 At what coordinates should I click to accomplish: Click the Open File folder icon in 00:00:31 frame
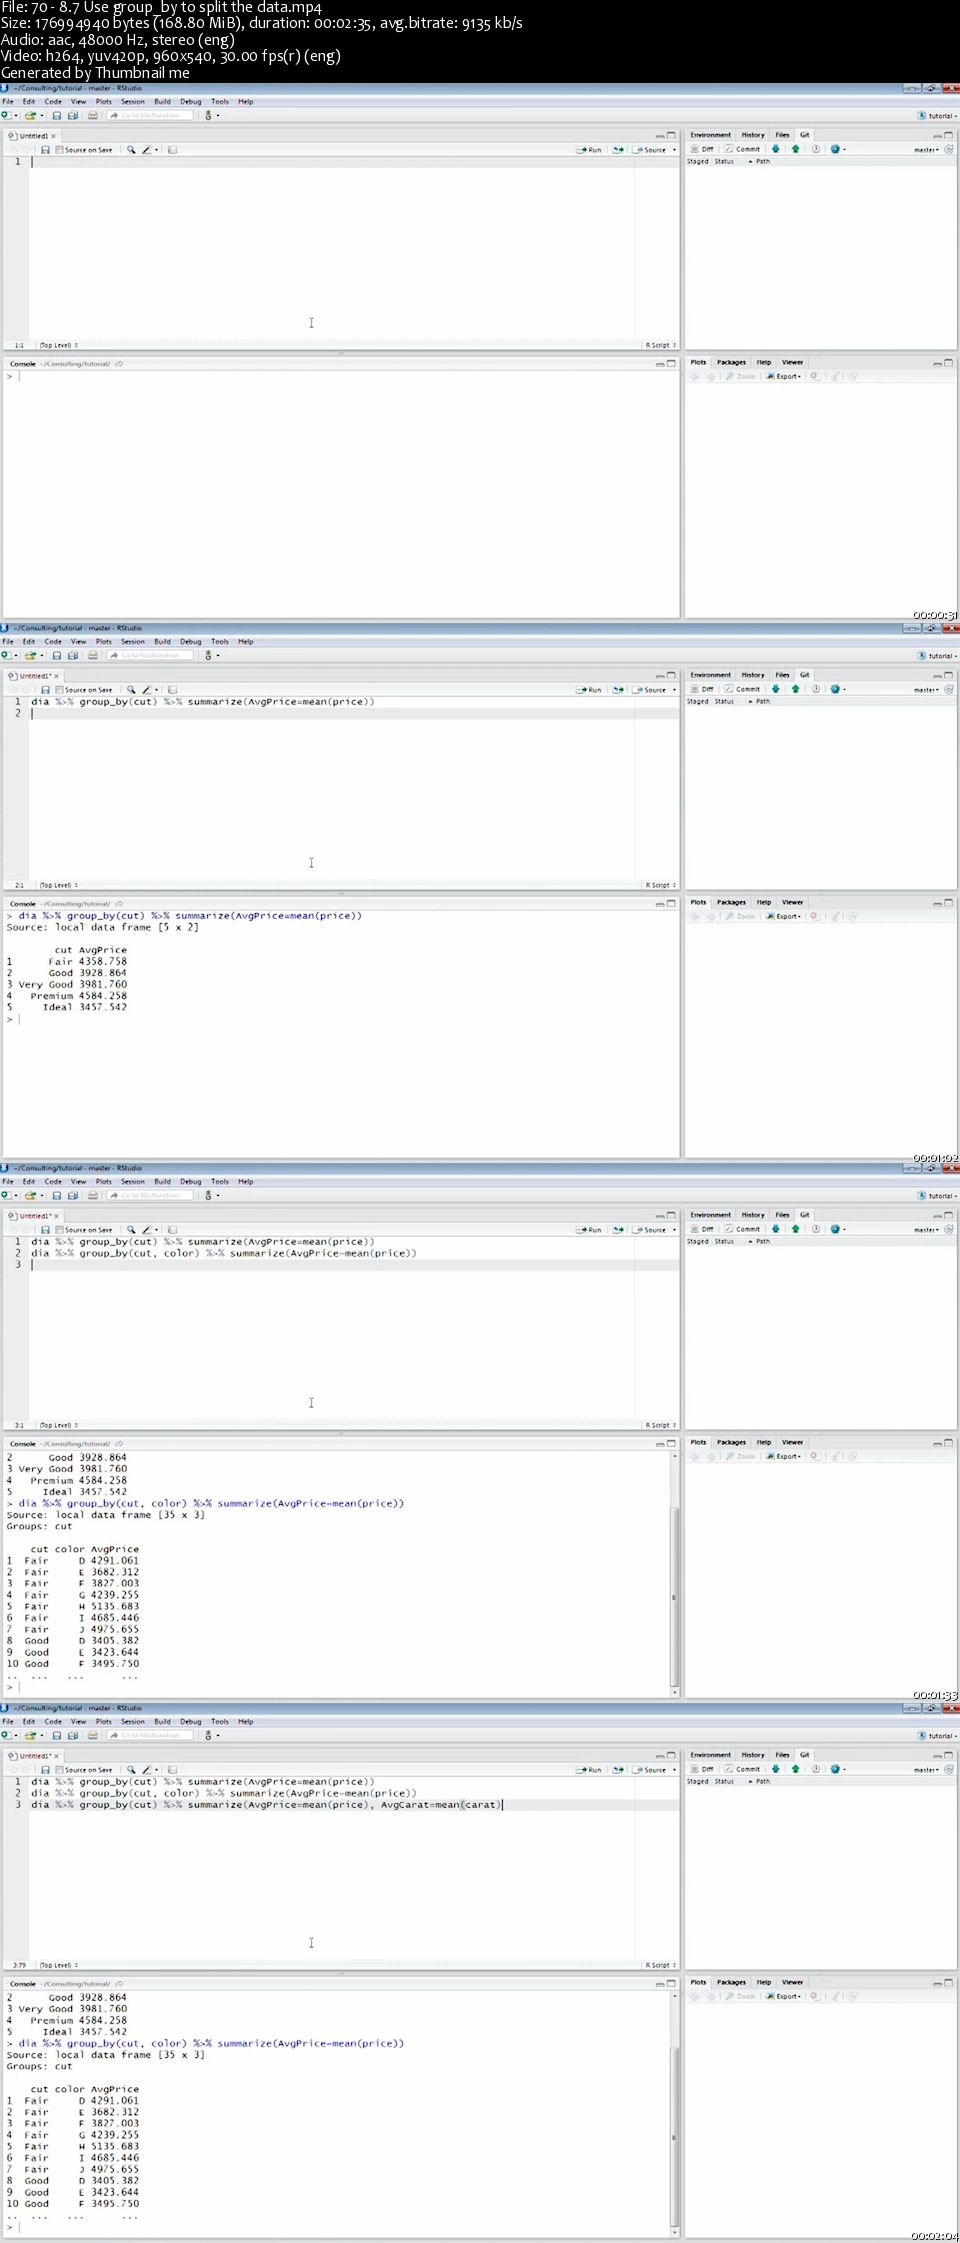(30, 115)
